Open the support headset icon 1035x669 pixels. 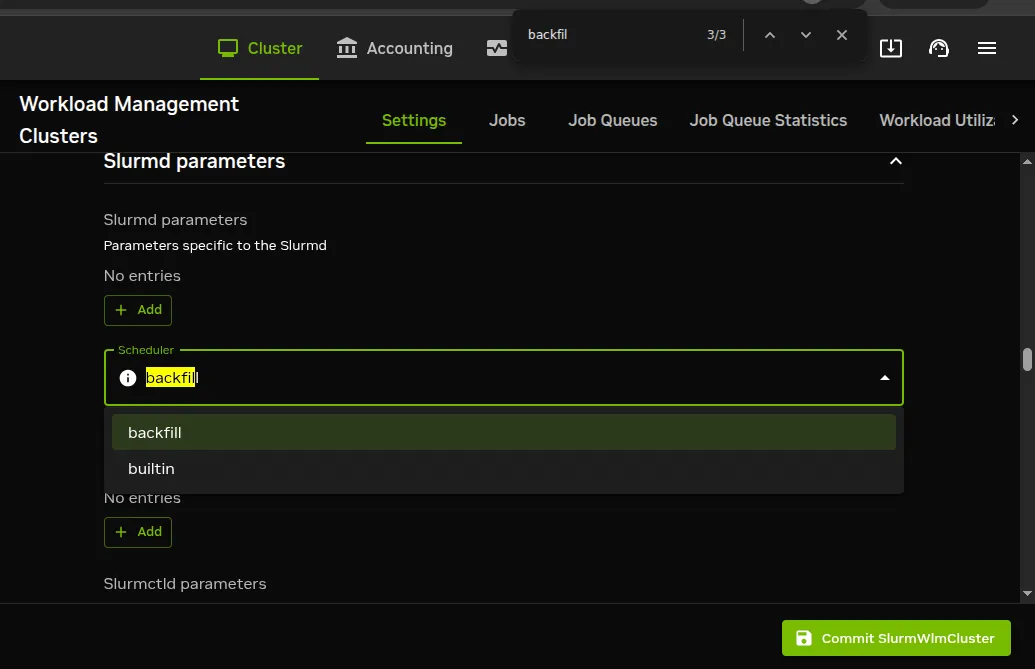click(939, 48)
